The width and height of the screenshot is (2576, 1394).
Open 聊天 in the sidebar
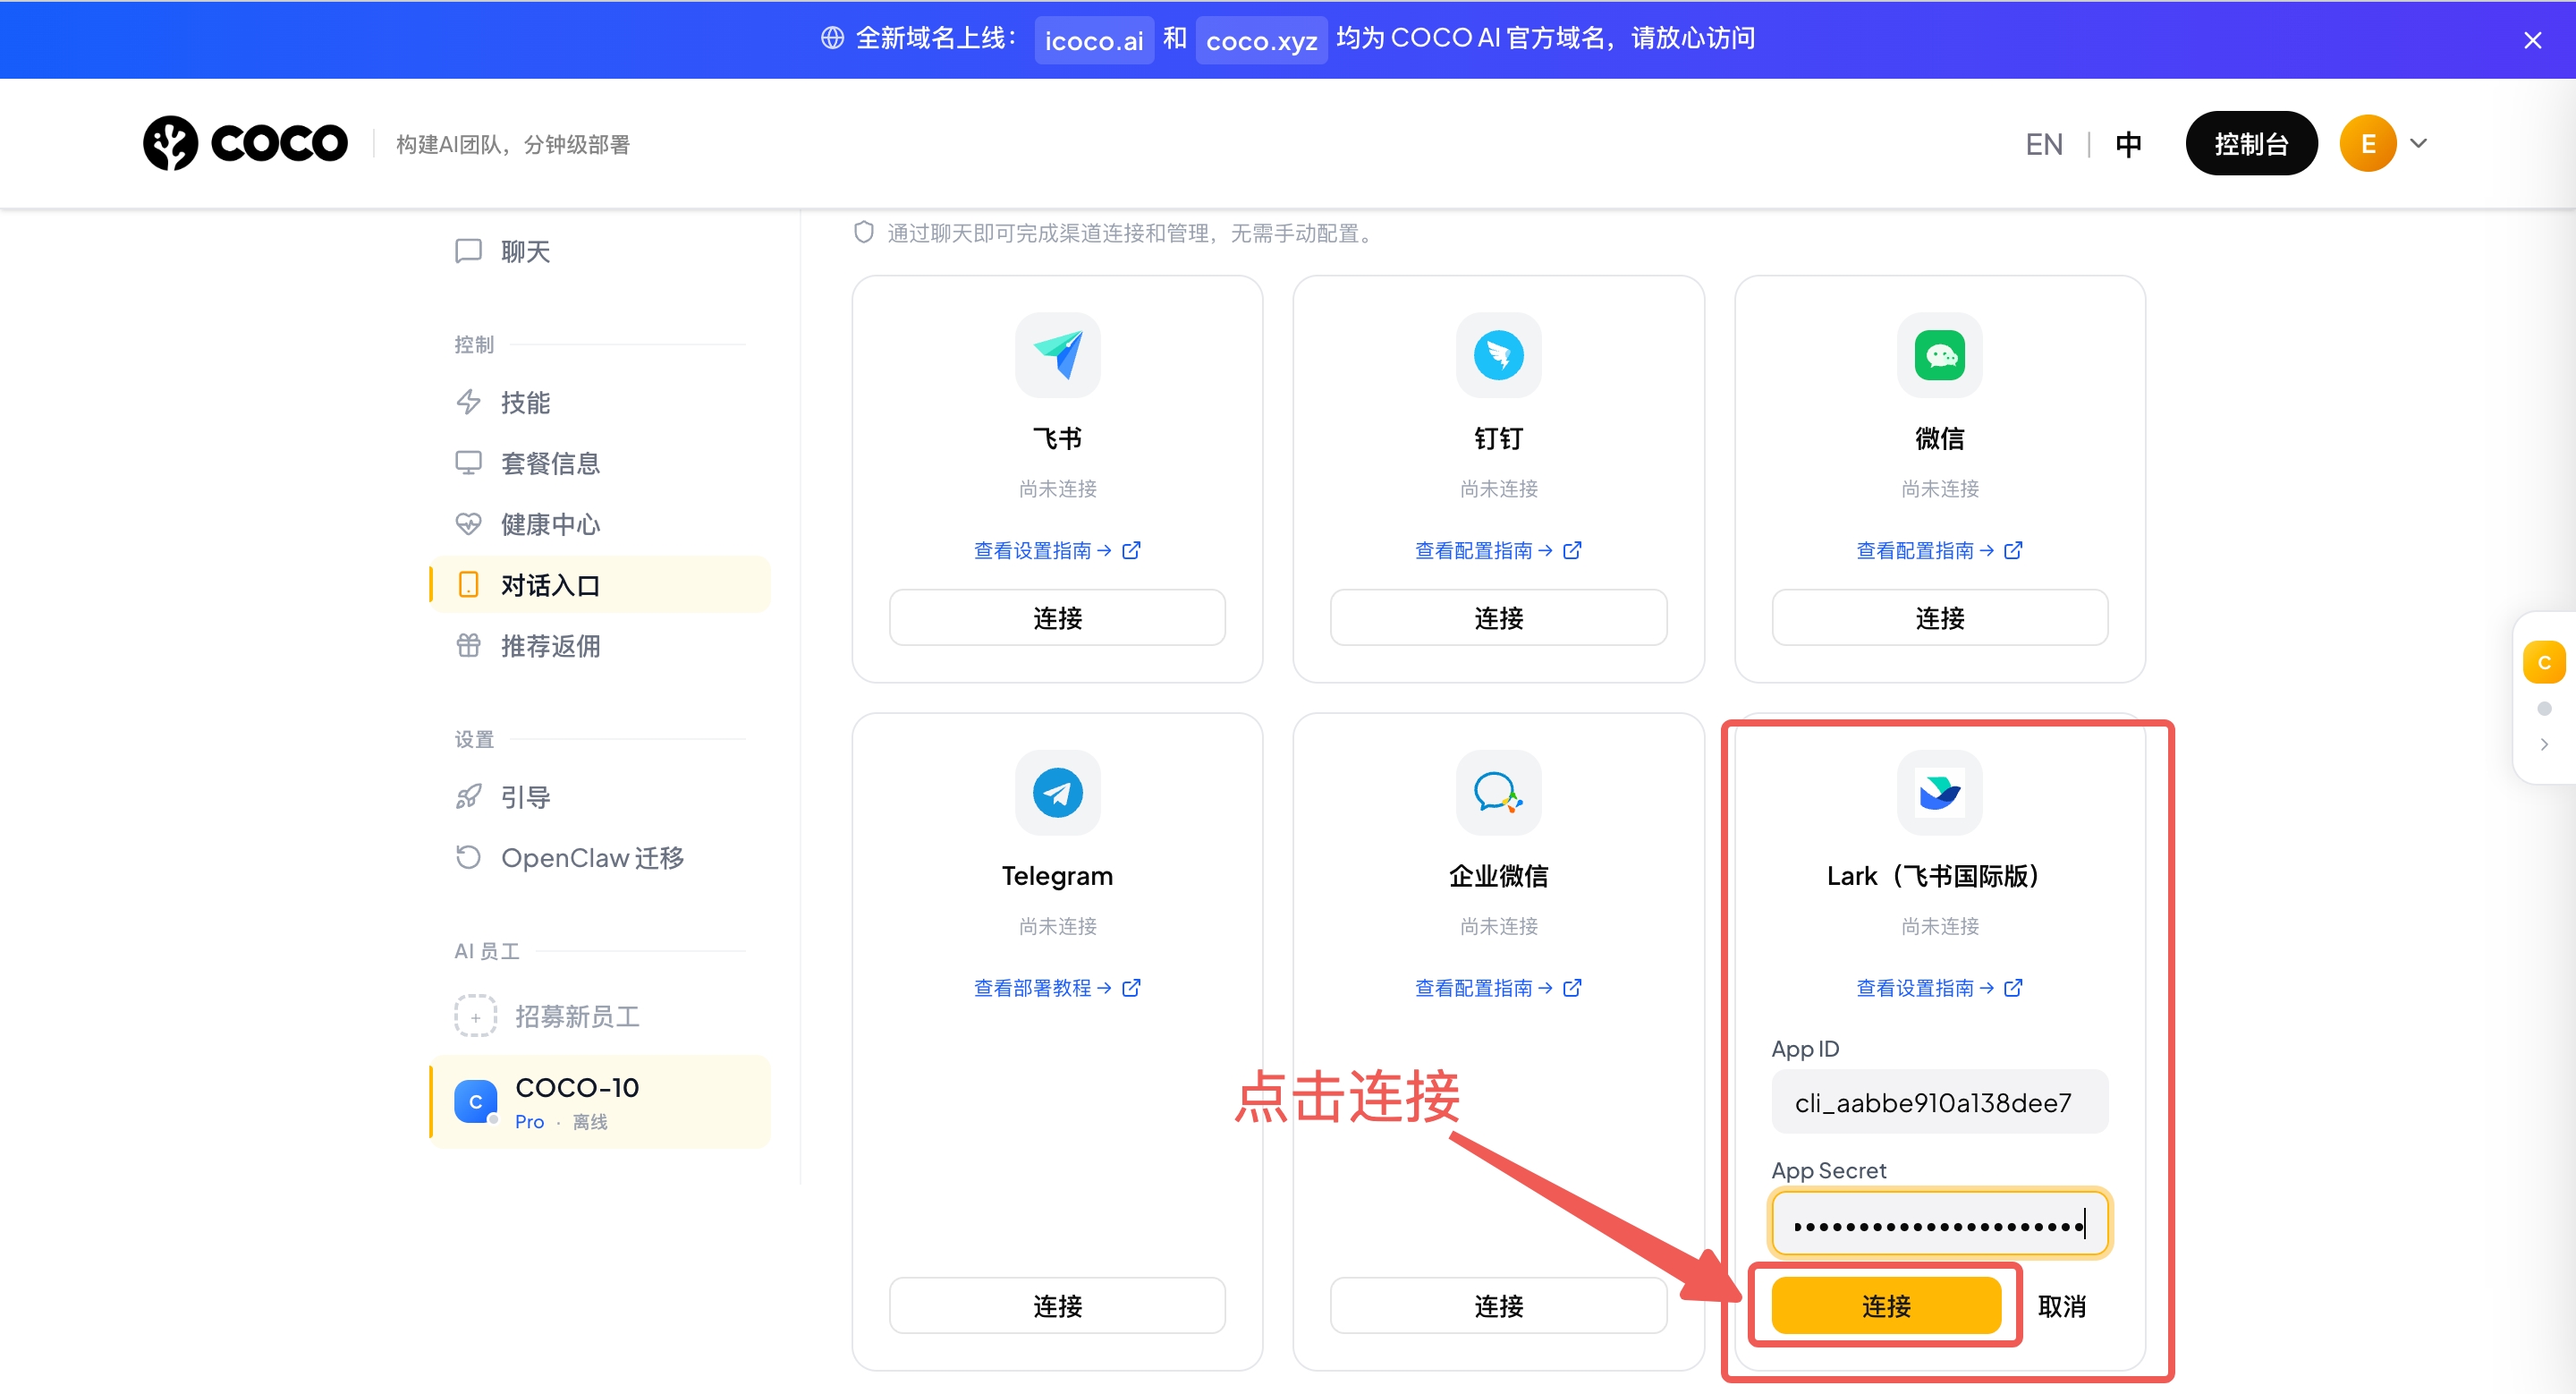point(600,251)
